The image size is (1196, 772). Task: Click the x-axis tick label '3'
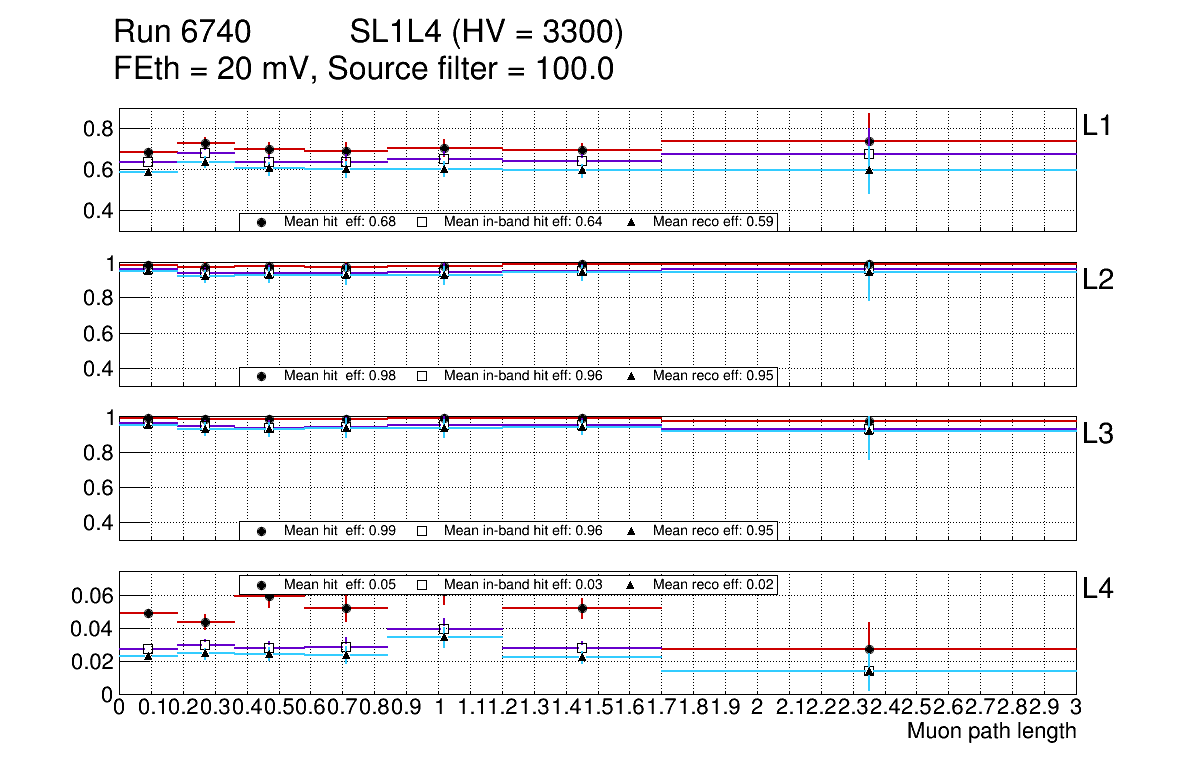1076,708
